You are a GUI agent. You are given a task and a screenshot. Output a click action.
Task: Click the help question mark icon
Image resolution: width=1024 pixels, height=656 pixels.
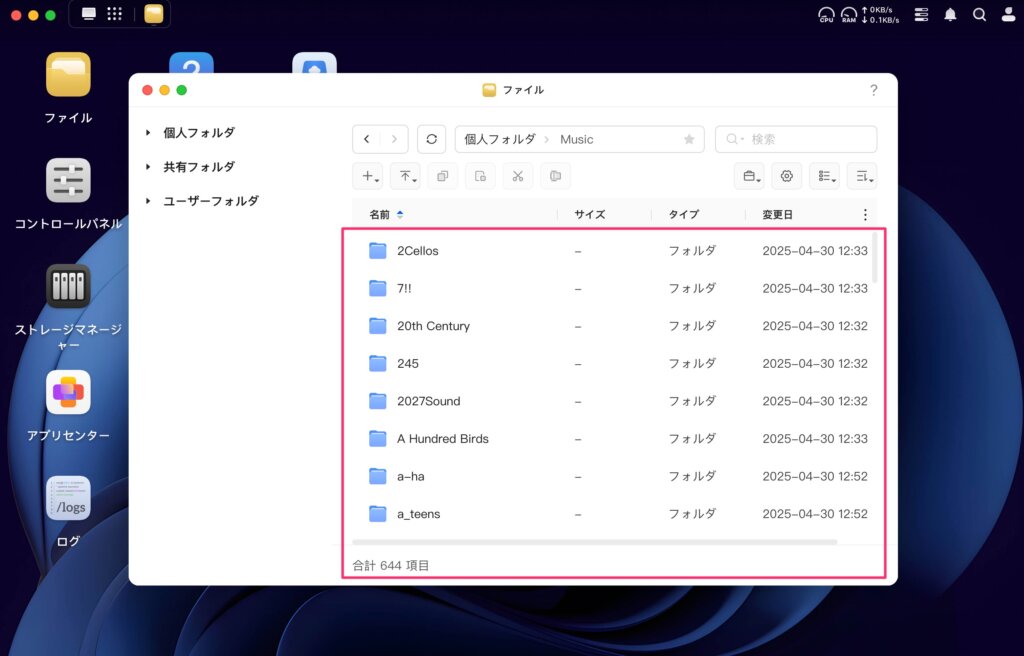(x=873, y=90)
